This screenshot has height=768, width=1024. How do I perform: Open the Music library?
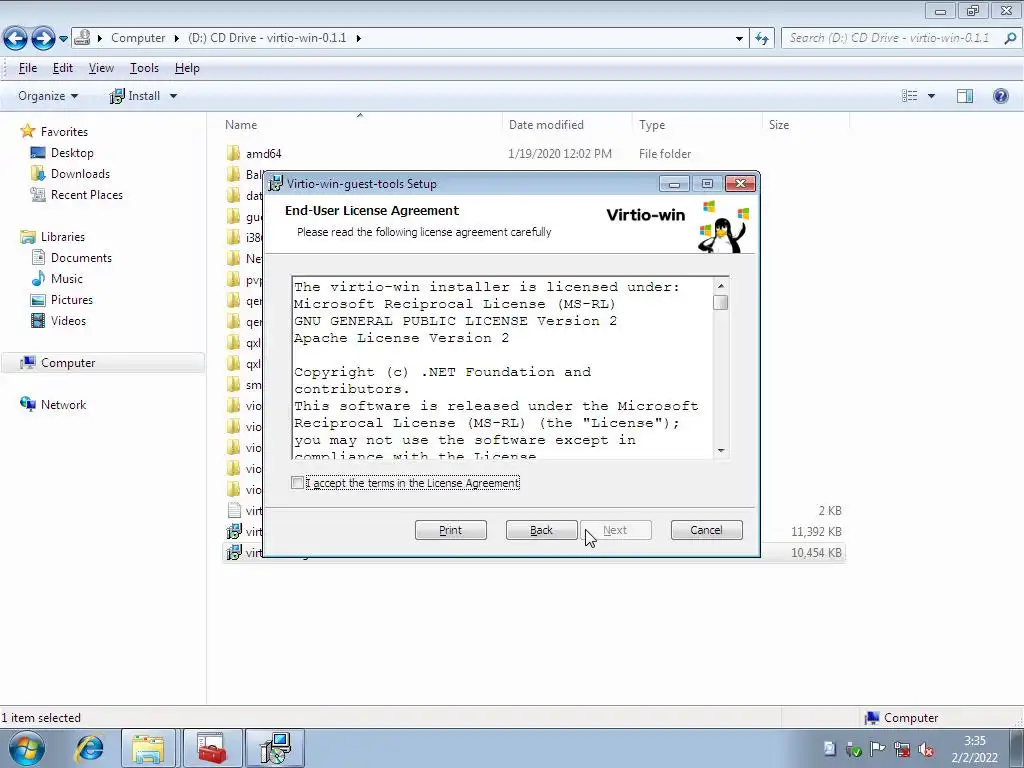point(67,278)
